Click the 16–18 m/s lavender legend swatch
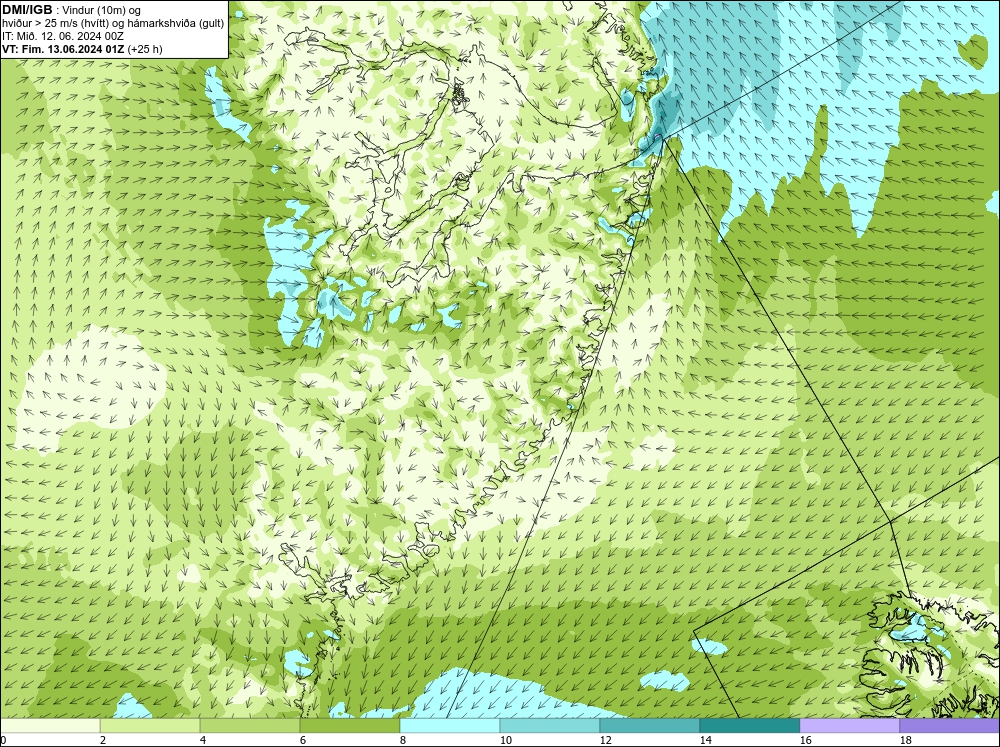Image resolution: width=1000 pixels, height=747 pixels. coord(849,726)
